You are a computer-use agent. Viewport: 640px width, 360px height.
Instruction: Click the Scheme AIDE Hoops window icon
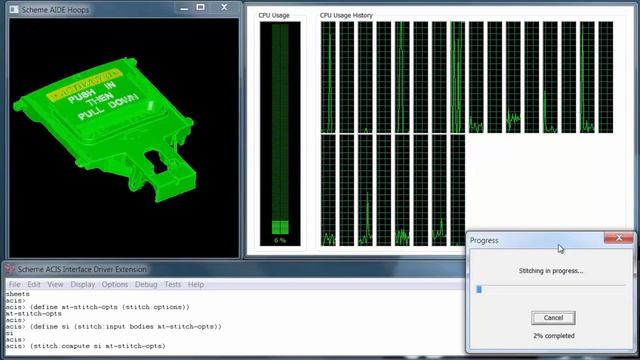(x=13, y=9)
